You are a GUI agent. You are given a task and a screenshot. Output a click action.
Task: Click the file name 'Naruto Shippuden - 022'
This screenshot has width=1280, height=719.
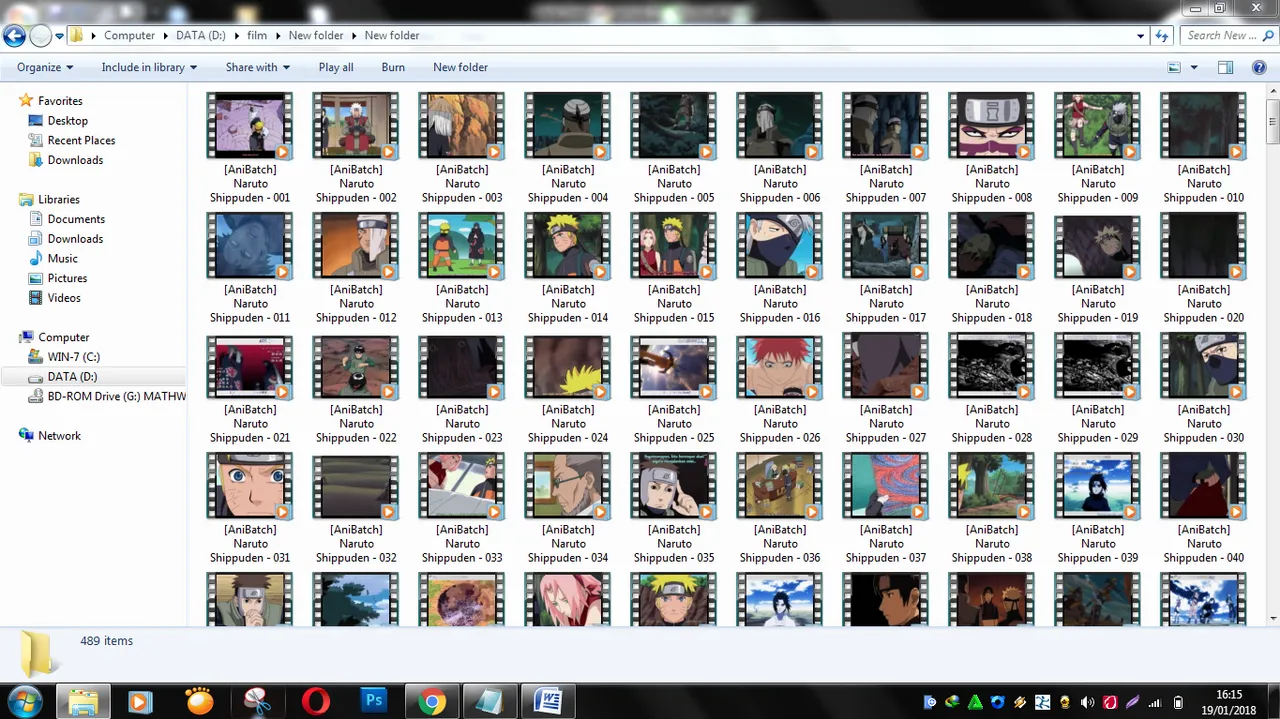click(356, 424)
